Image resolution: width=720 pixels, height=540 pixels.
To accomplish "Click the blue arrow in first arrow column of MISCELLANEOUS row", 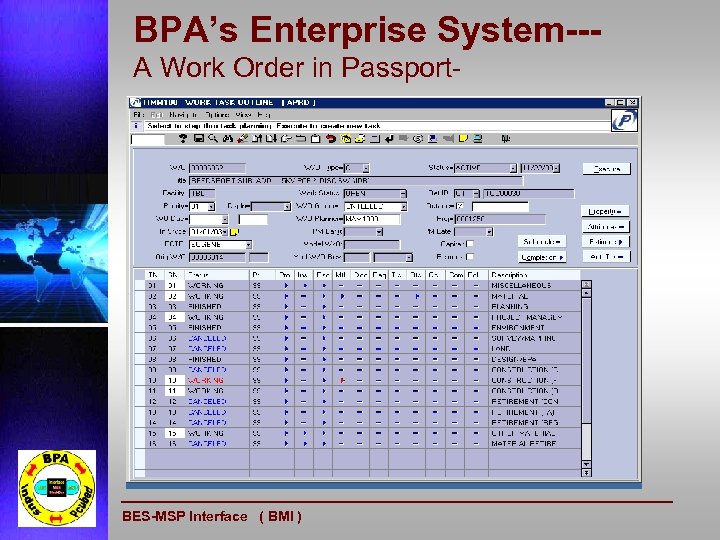I will tap(286, 286).
